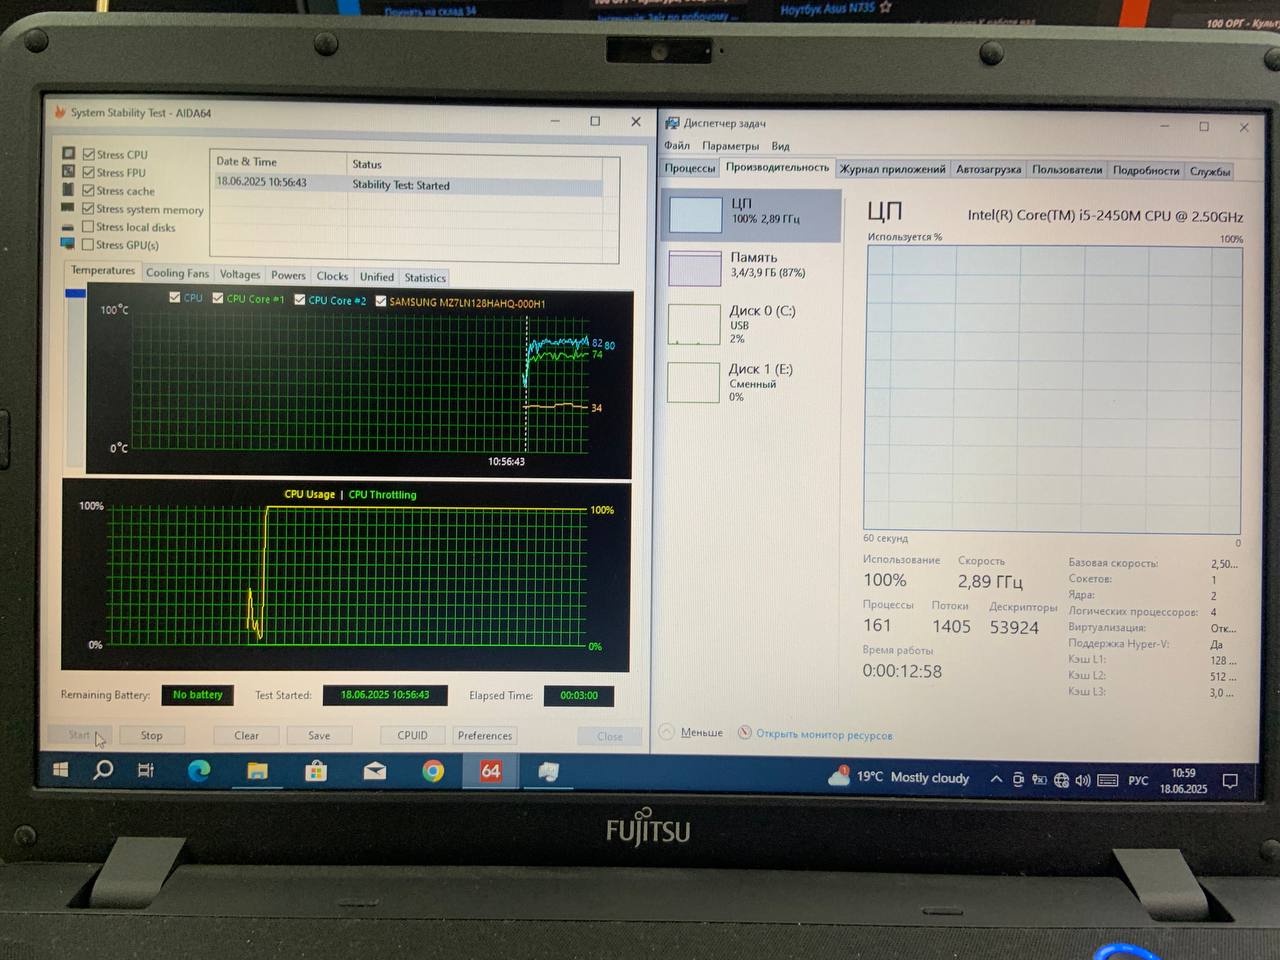Uncheck the Stress CPU checkbox

click(89, 154)
